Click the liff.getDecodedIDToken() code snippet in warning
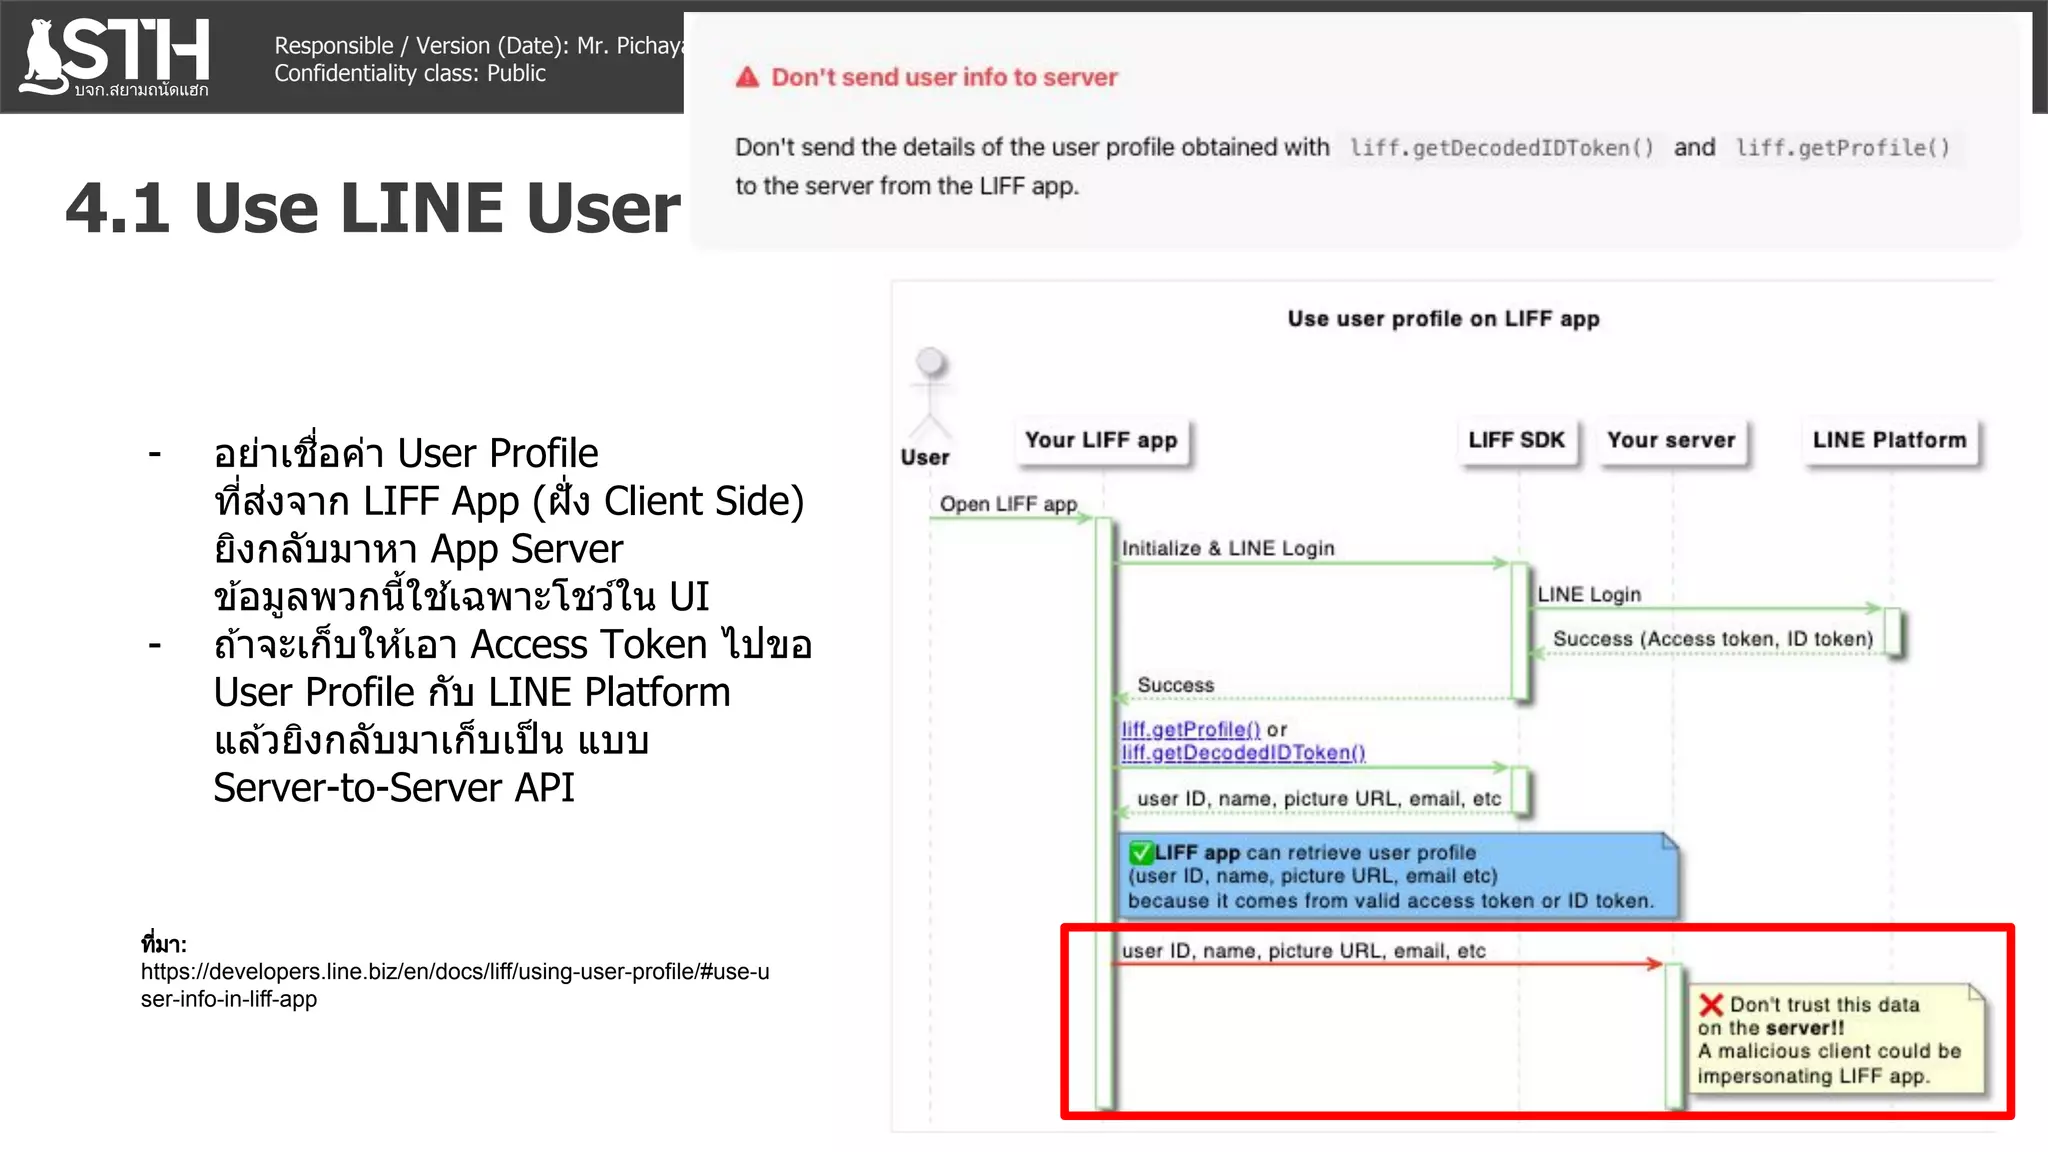 (x=1501, y=148)
